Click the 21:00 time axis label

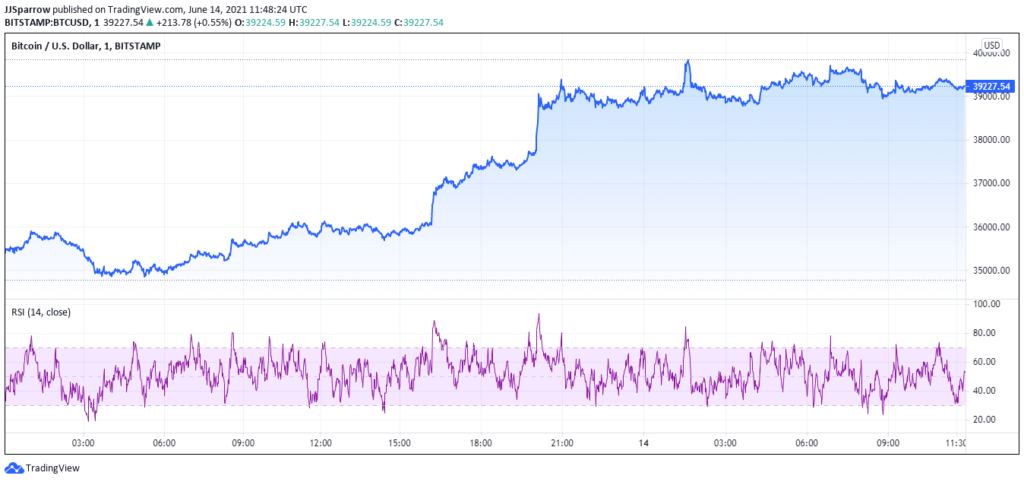pyautogui.click(x=561, y=442)
